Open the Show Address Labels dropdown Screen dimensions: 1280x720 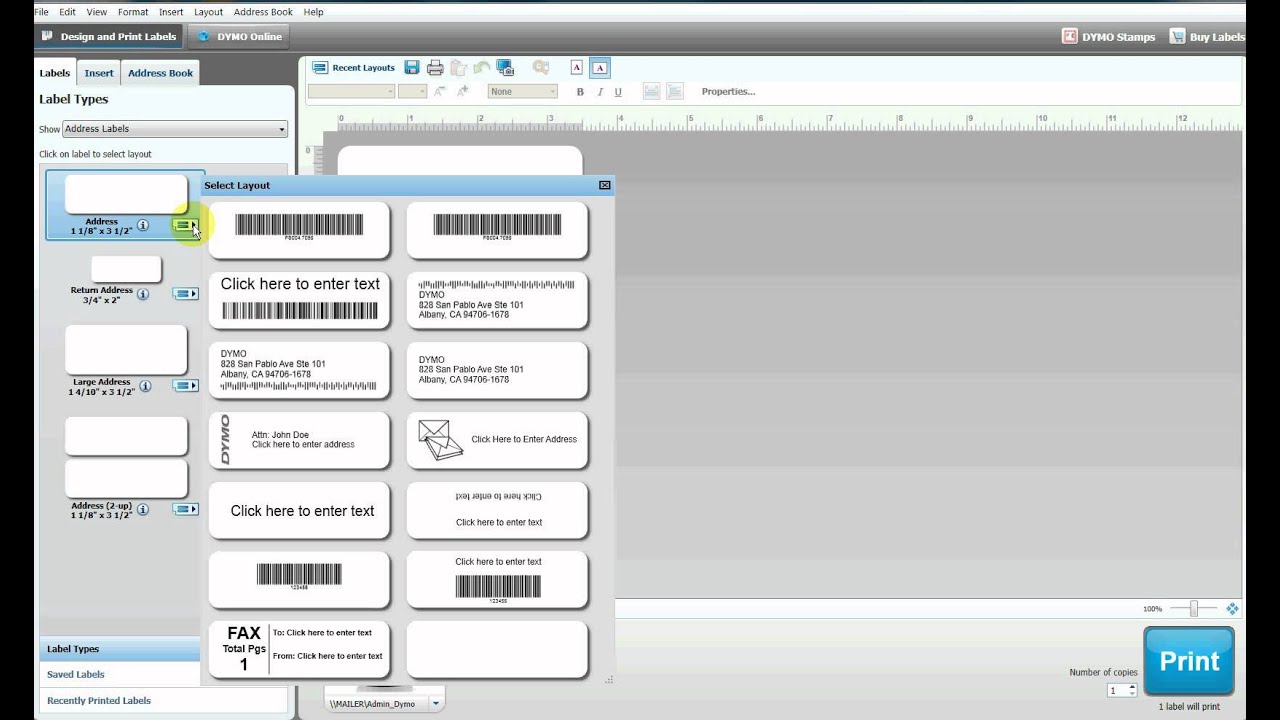pos(175,129)
